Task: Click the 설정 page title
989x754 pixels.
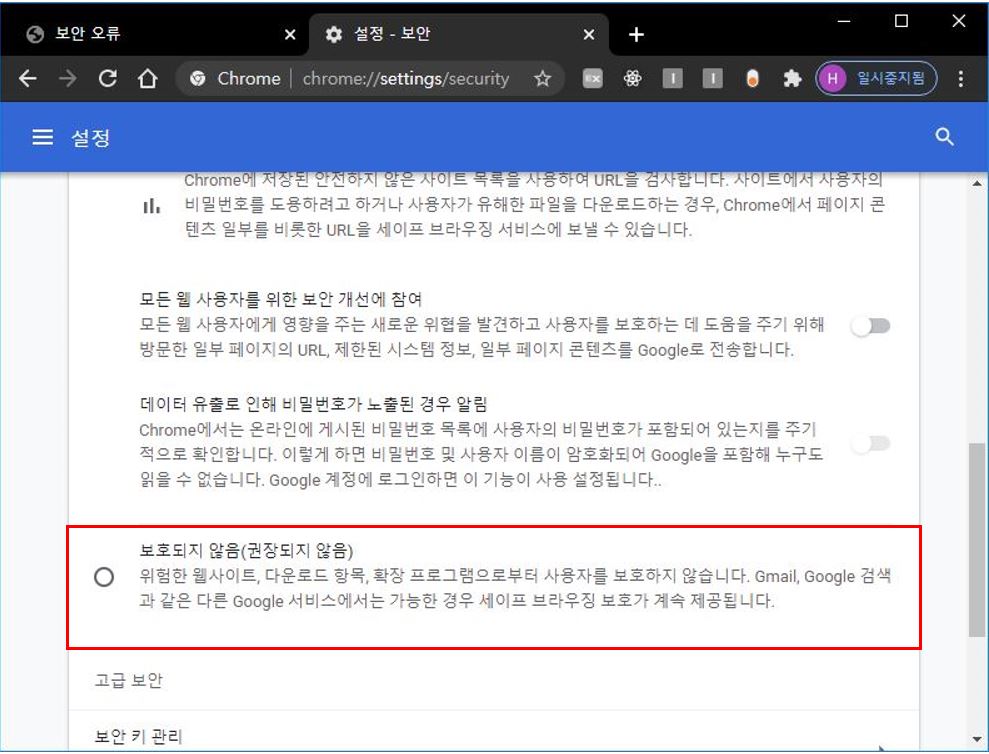Action: click(91, 138)
